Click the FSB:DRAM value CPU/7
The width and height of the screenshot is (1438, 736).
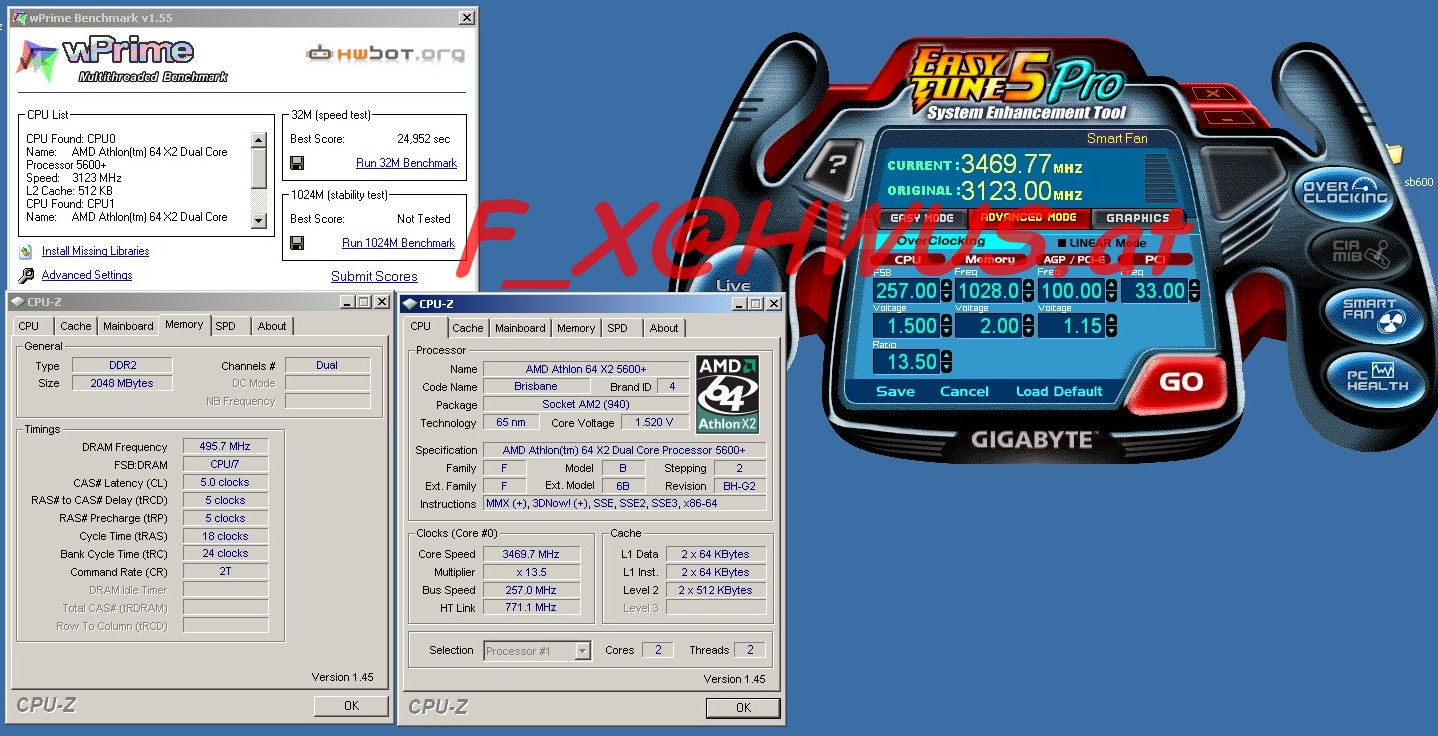[x=225, y=465]
